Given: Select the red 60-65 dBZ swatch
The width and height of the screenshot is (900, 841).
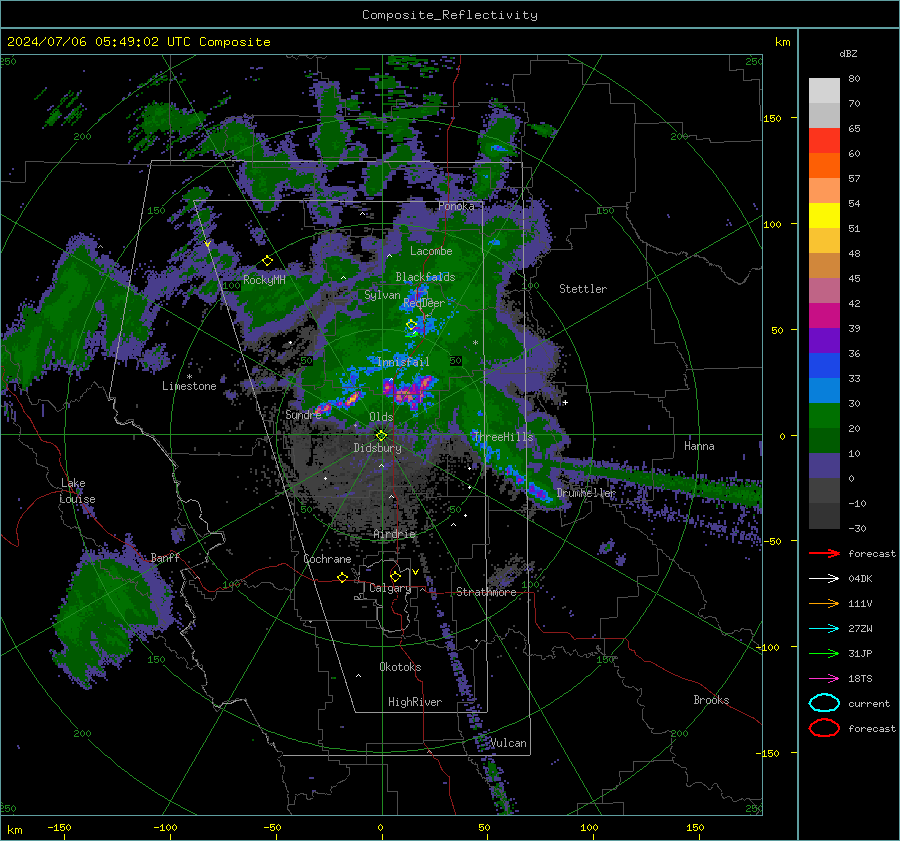Looking at the screenshot, I should (824, 141).
